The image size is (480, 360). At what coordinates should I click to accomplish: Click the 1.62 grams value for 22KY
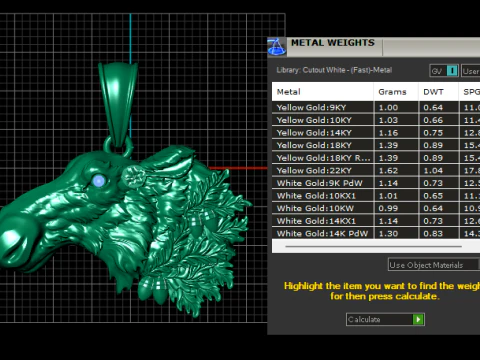[x=388, y=170]
